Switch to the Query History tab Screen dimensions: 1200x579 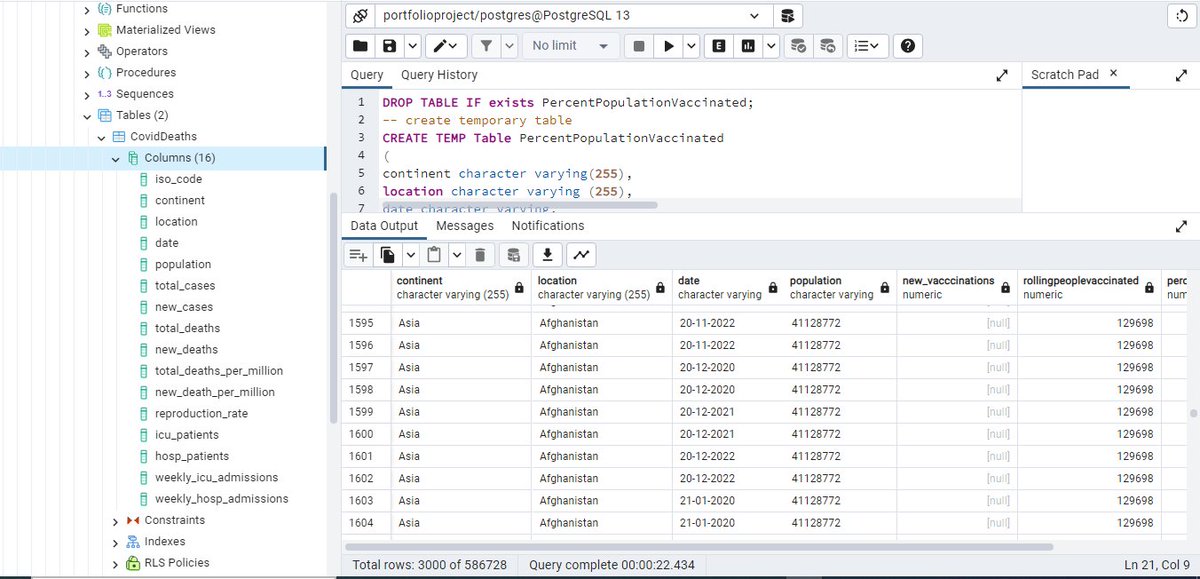click(x=439, y=75)
